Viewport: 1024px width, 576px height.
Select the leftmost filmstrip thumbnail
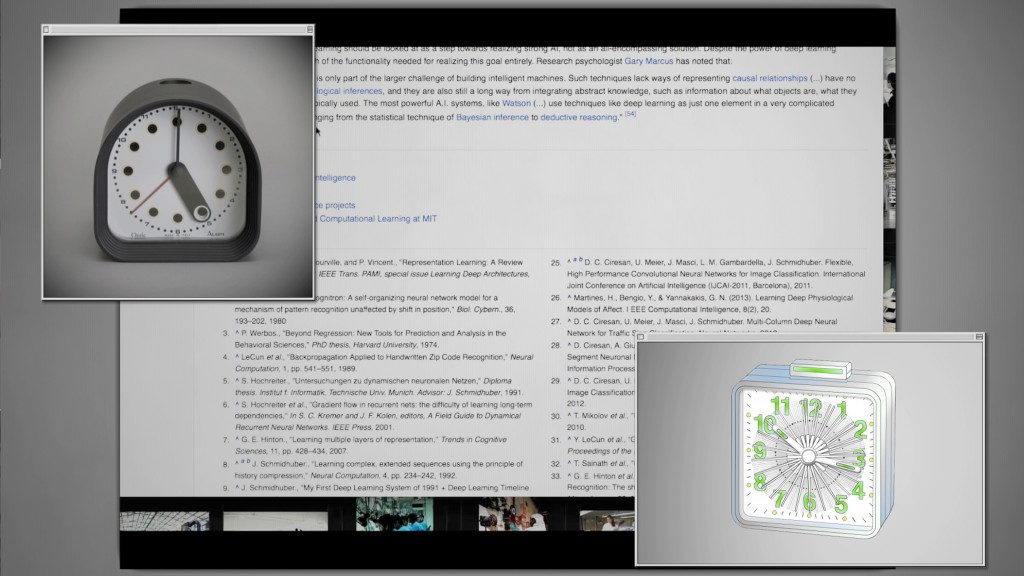click(165, 520)
